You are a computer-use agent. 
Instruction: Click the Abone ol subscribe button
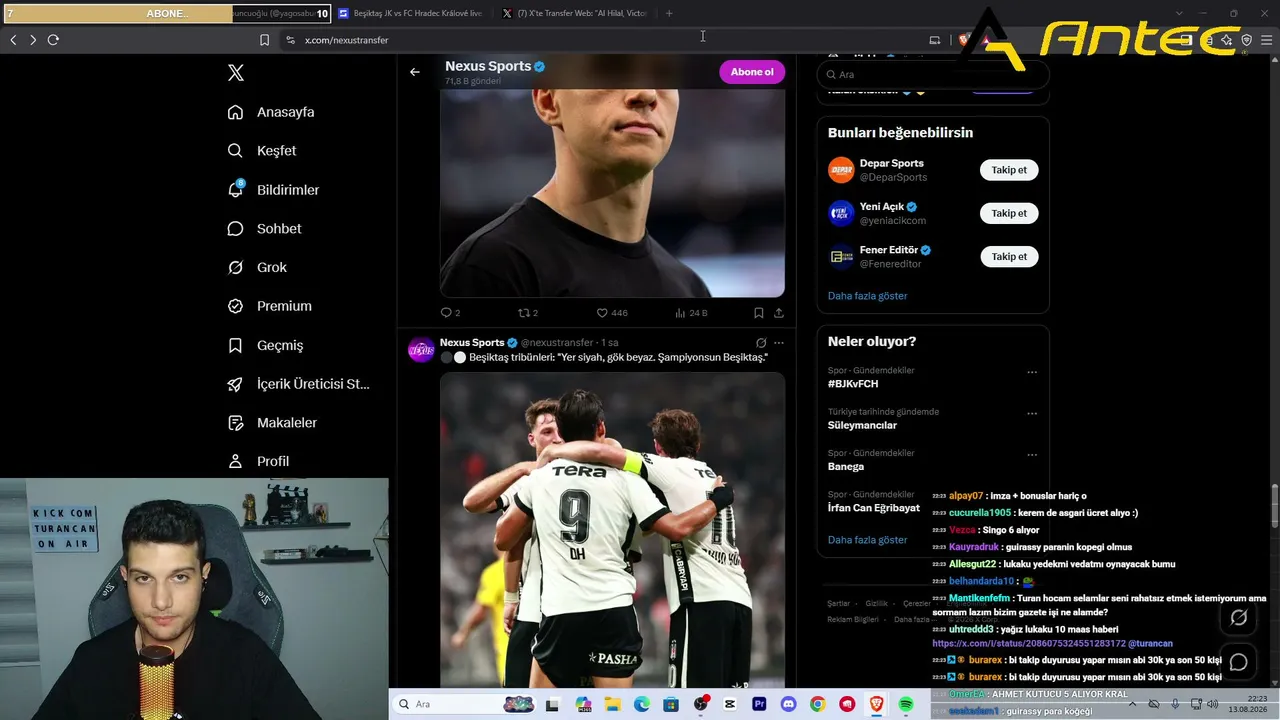[752, 72]
